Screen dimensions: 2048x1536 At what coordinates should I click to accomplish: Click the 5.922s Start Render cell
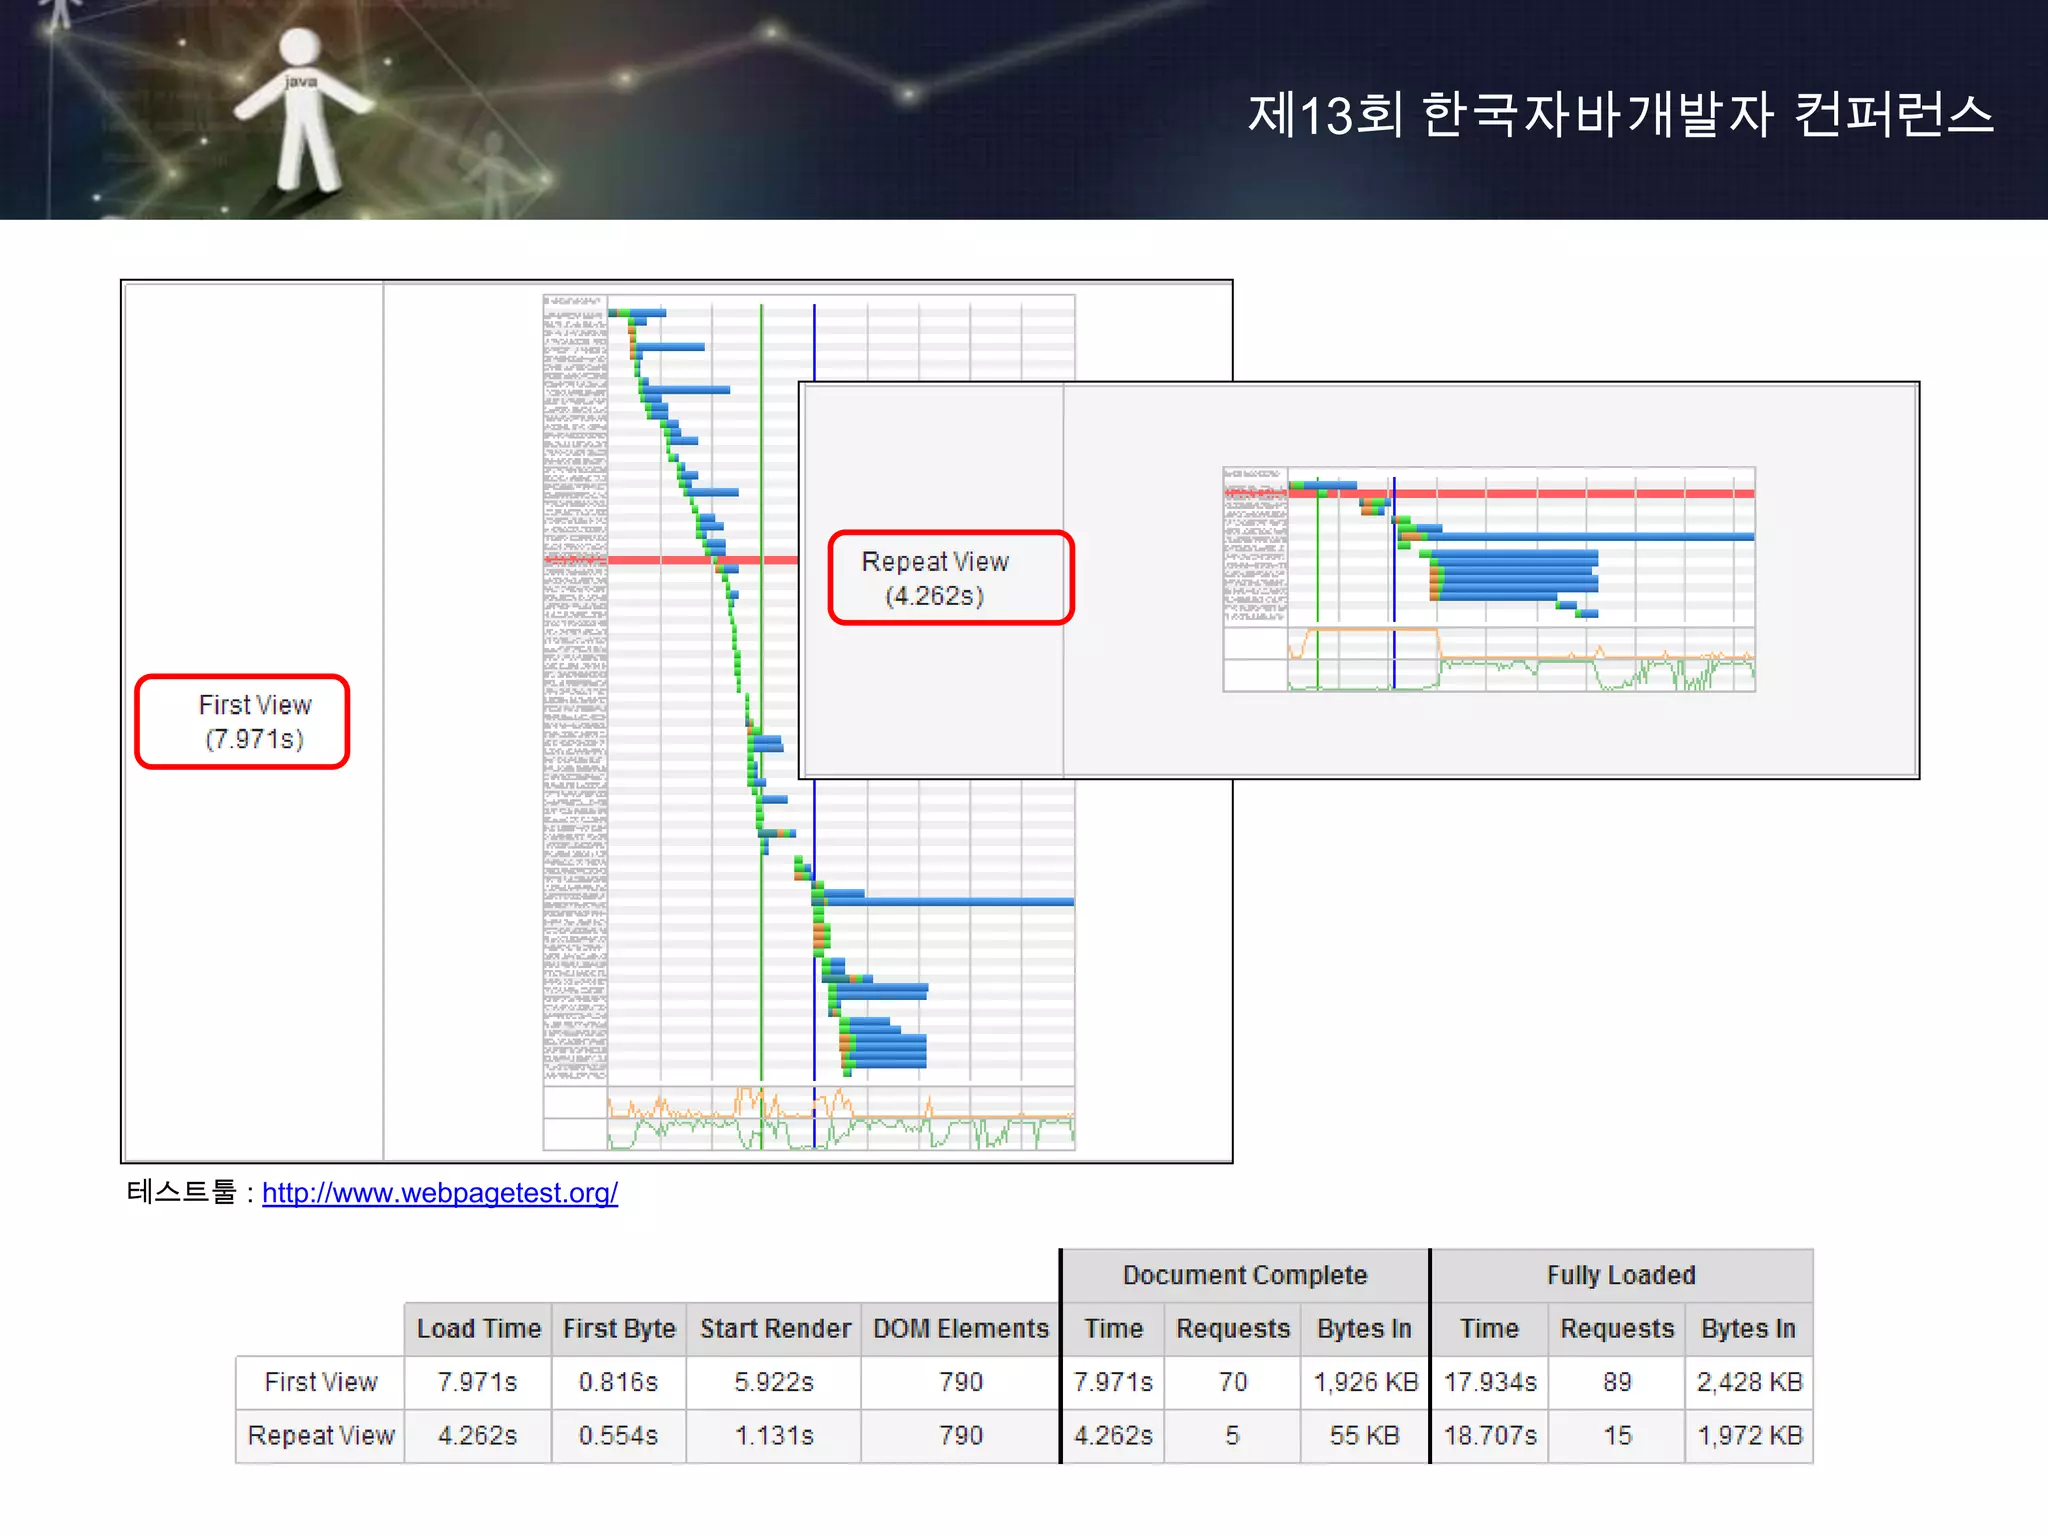774,1382
